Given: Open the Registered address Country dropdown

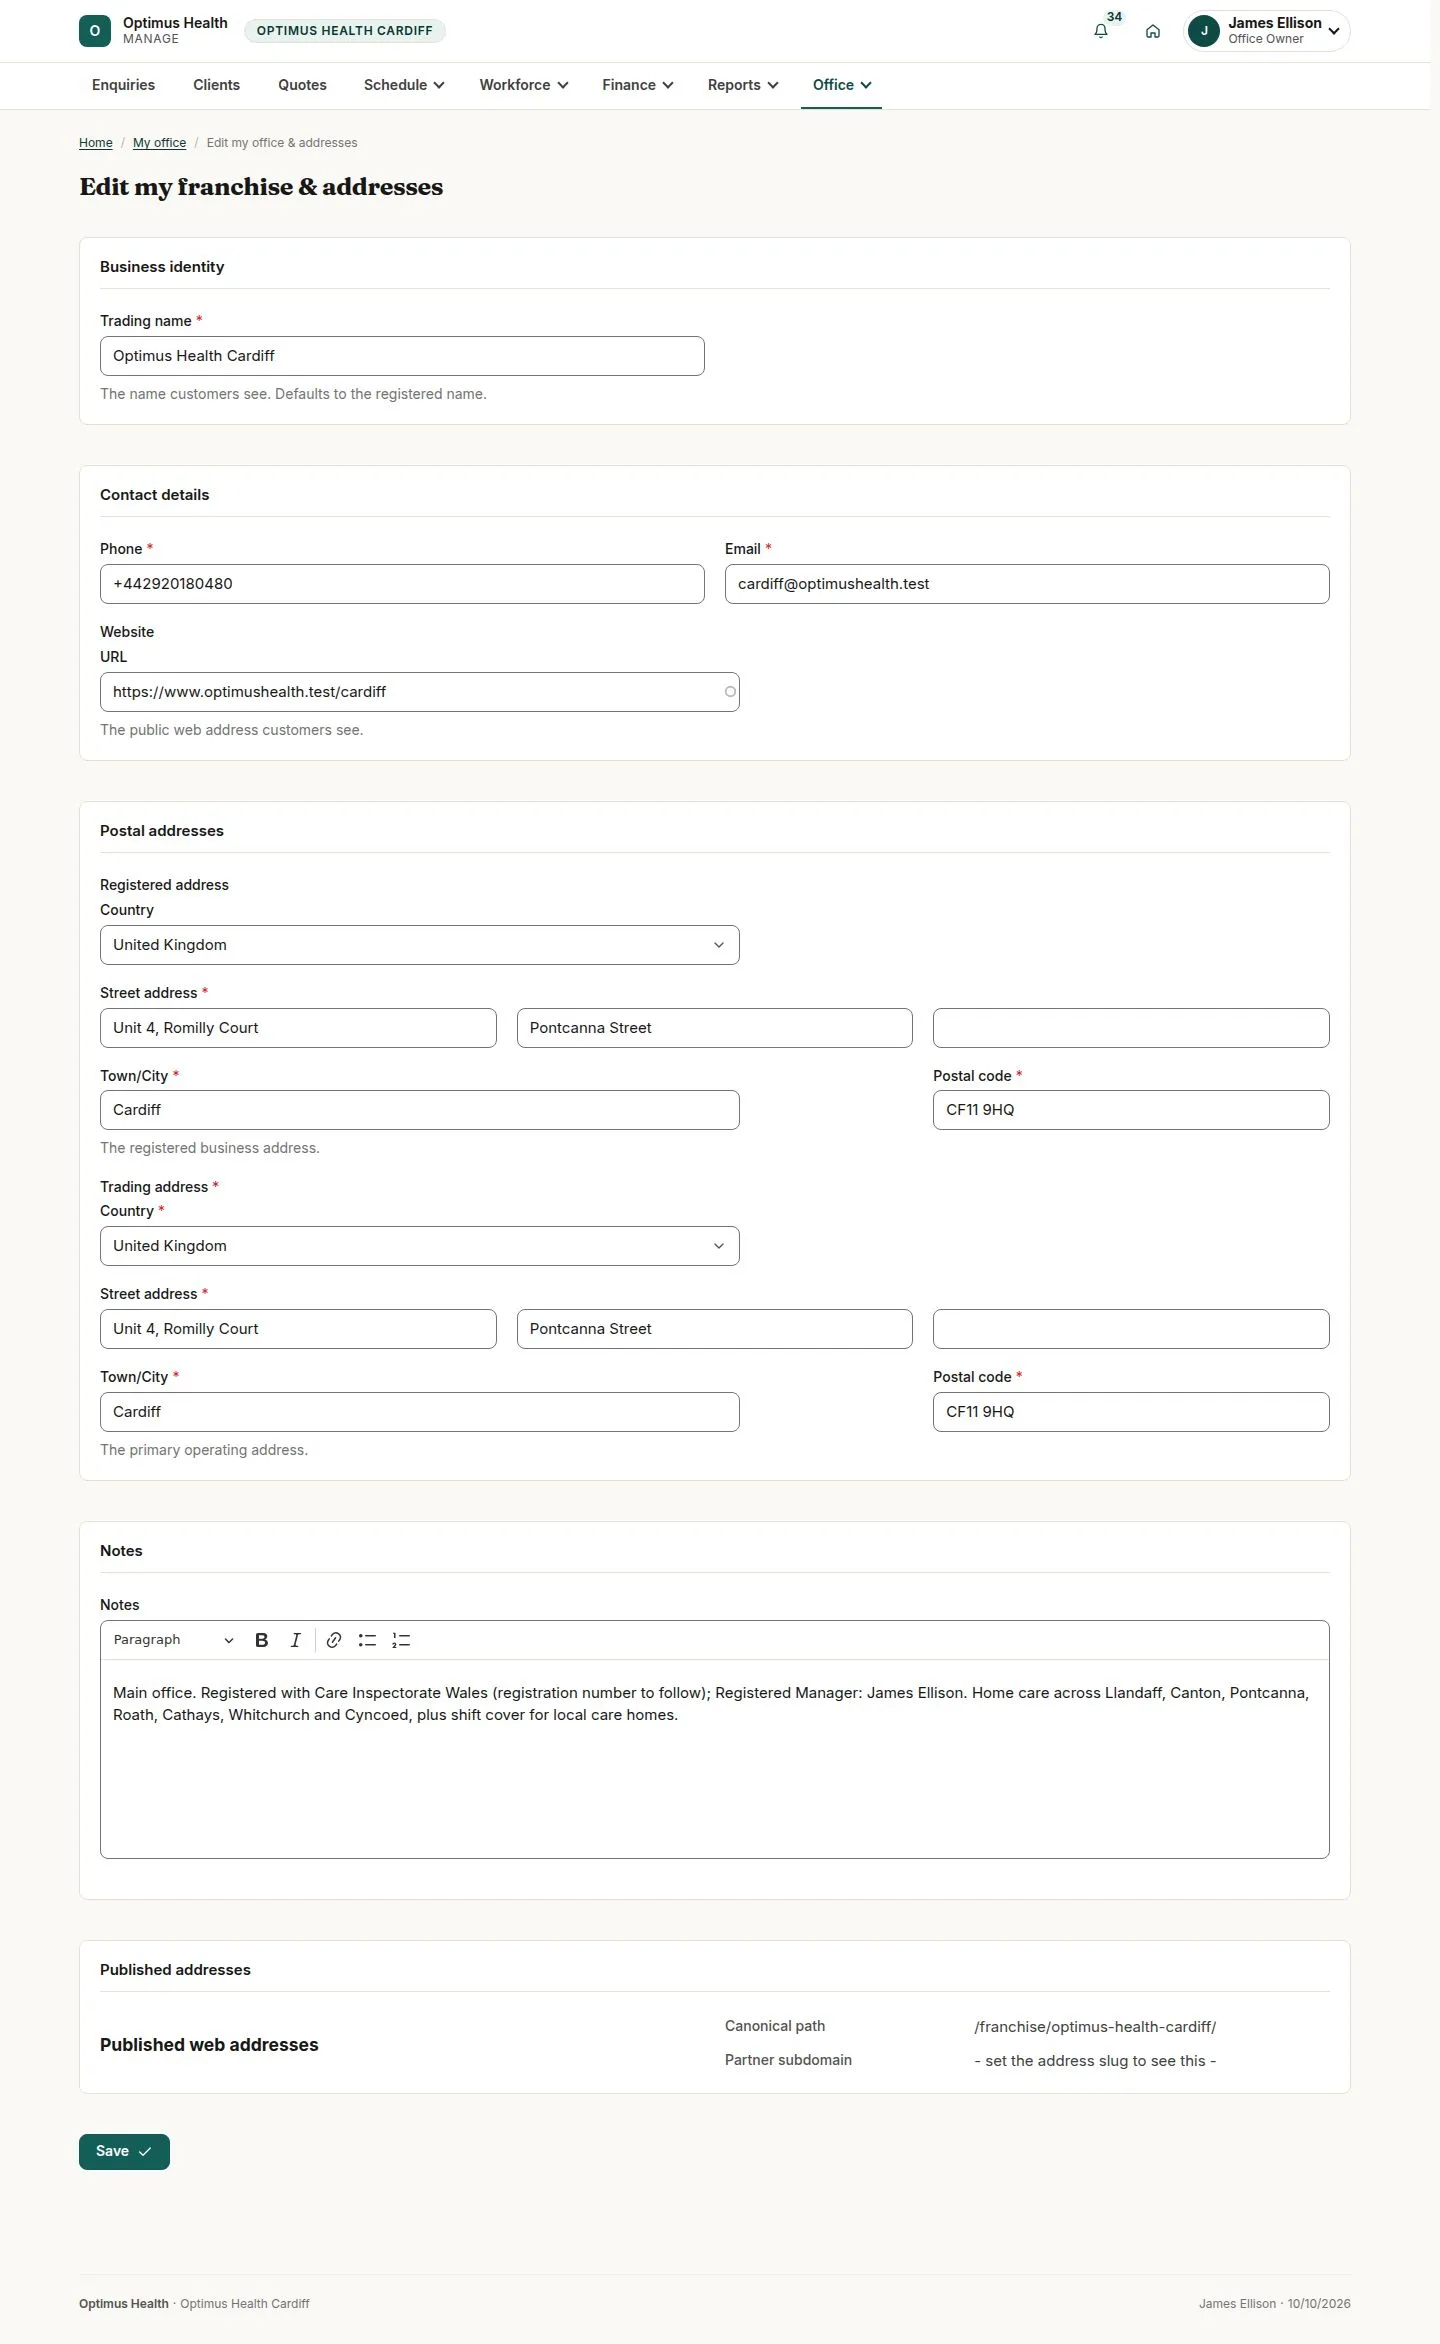Looking at the screenshot, I should point(420,945).
